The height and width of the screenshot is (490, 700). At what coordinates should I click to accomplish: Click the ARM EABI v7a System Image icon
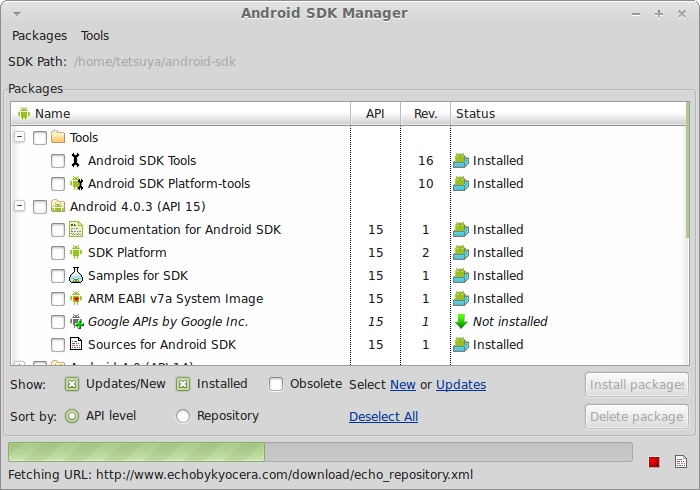point(76,298)
